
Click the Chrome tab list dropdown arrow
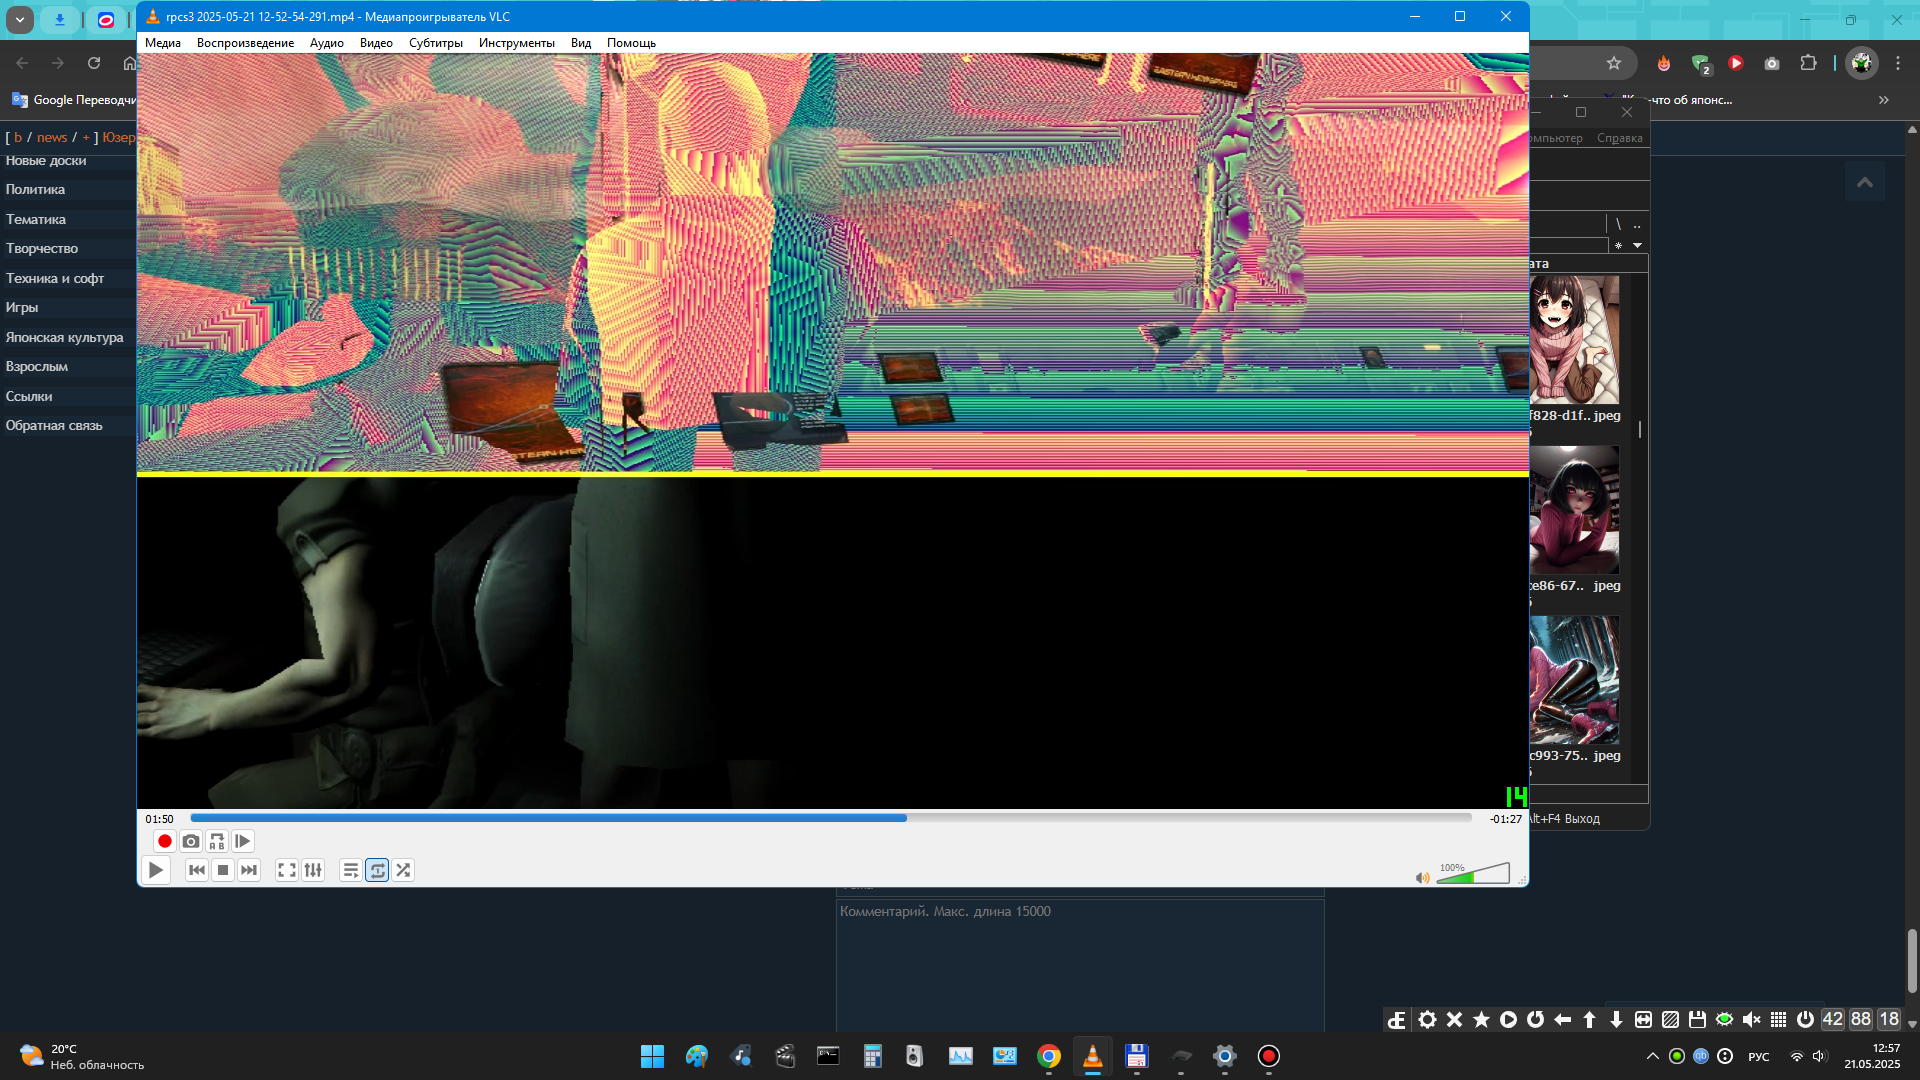click(x=19, y=19)
